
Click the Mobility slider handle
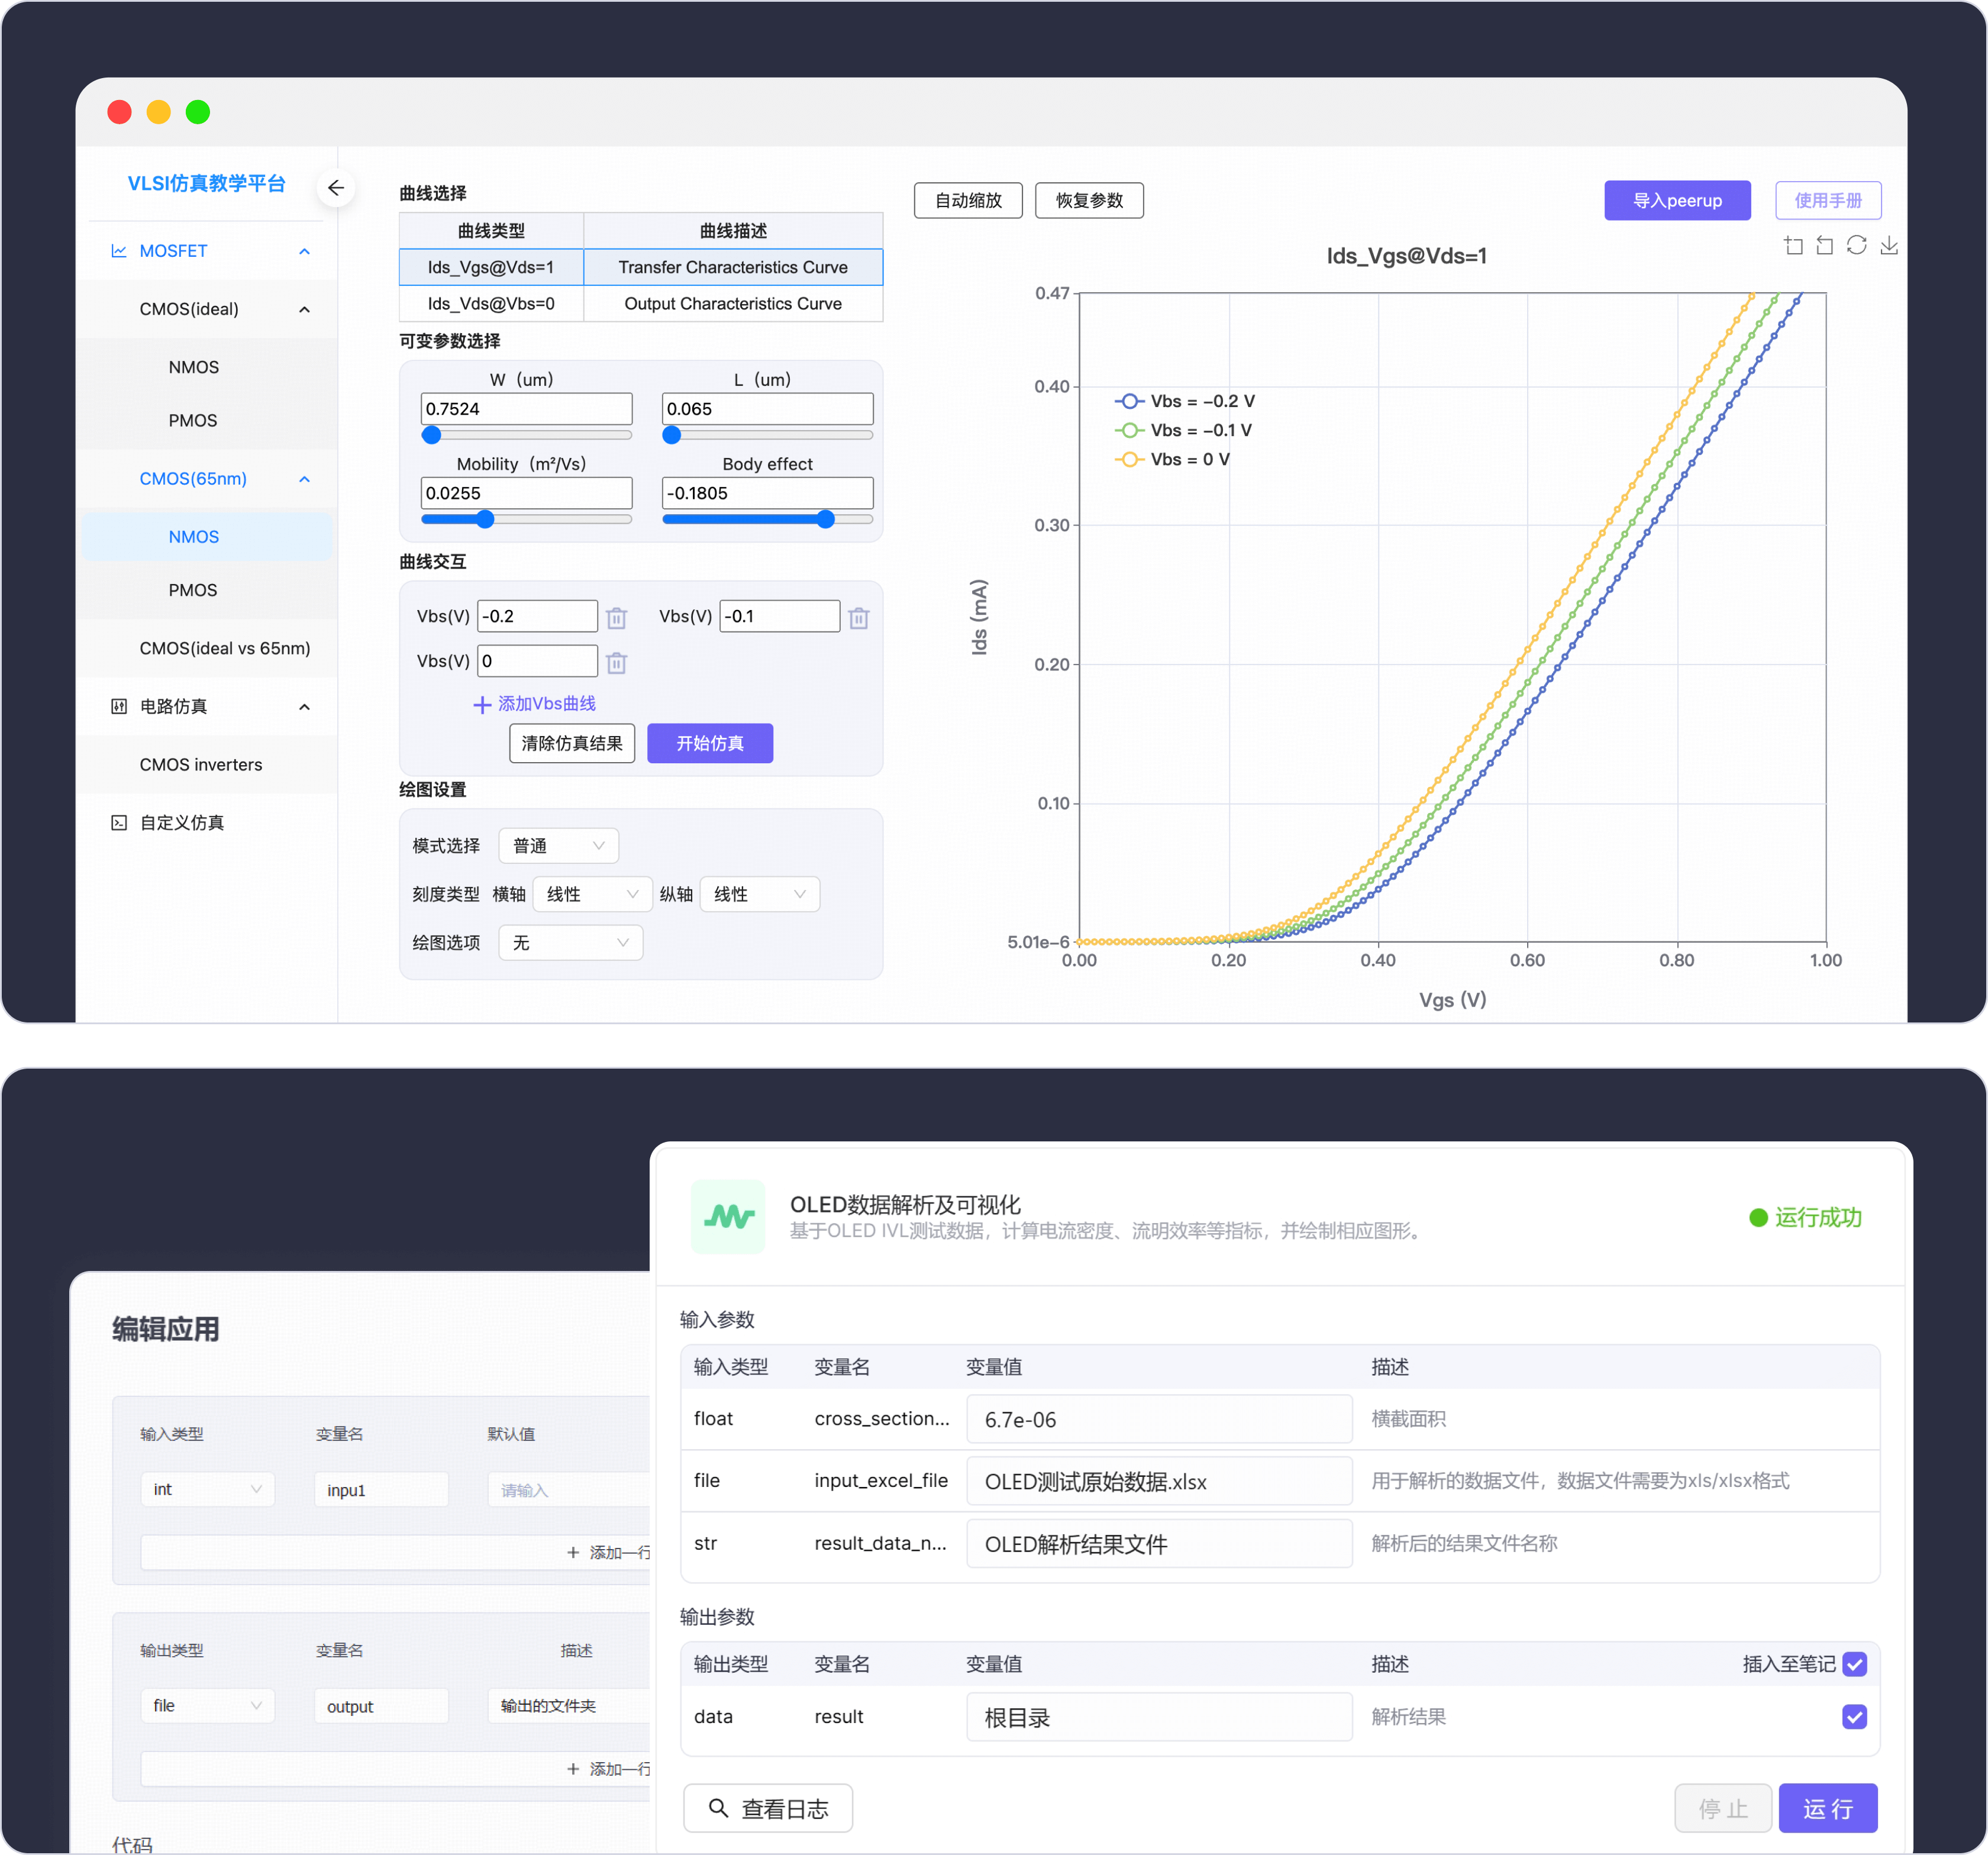(x=485, y=519)
